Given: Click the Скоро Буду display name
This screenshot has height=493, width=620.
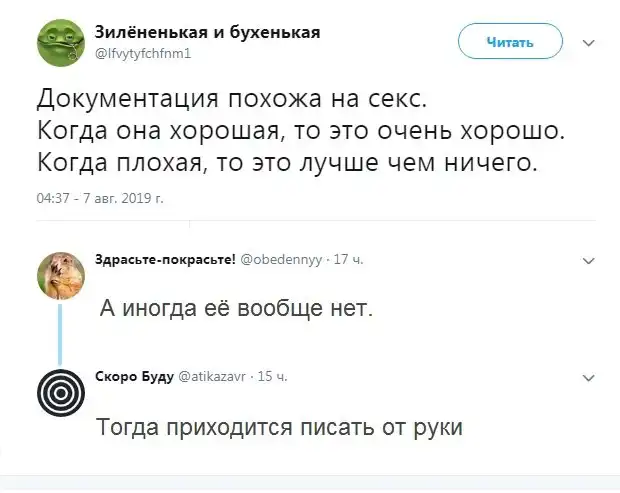Looking at the screenshot, I should click(133, 377).
